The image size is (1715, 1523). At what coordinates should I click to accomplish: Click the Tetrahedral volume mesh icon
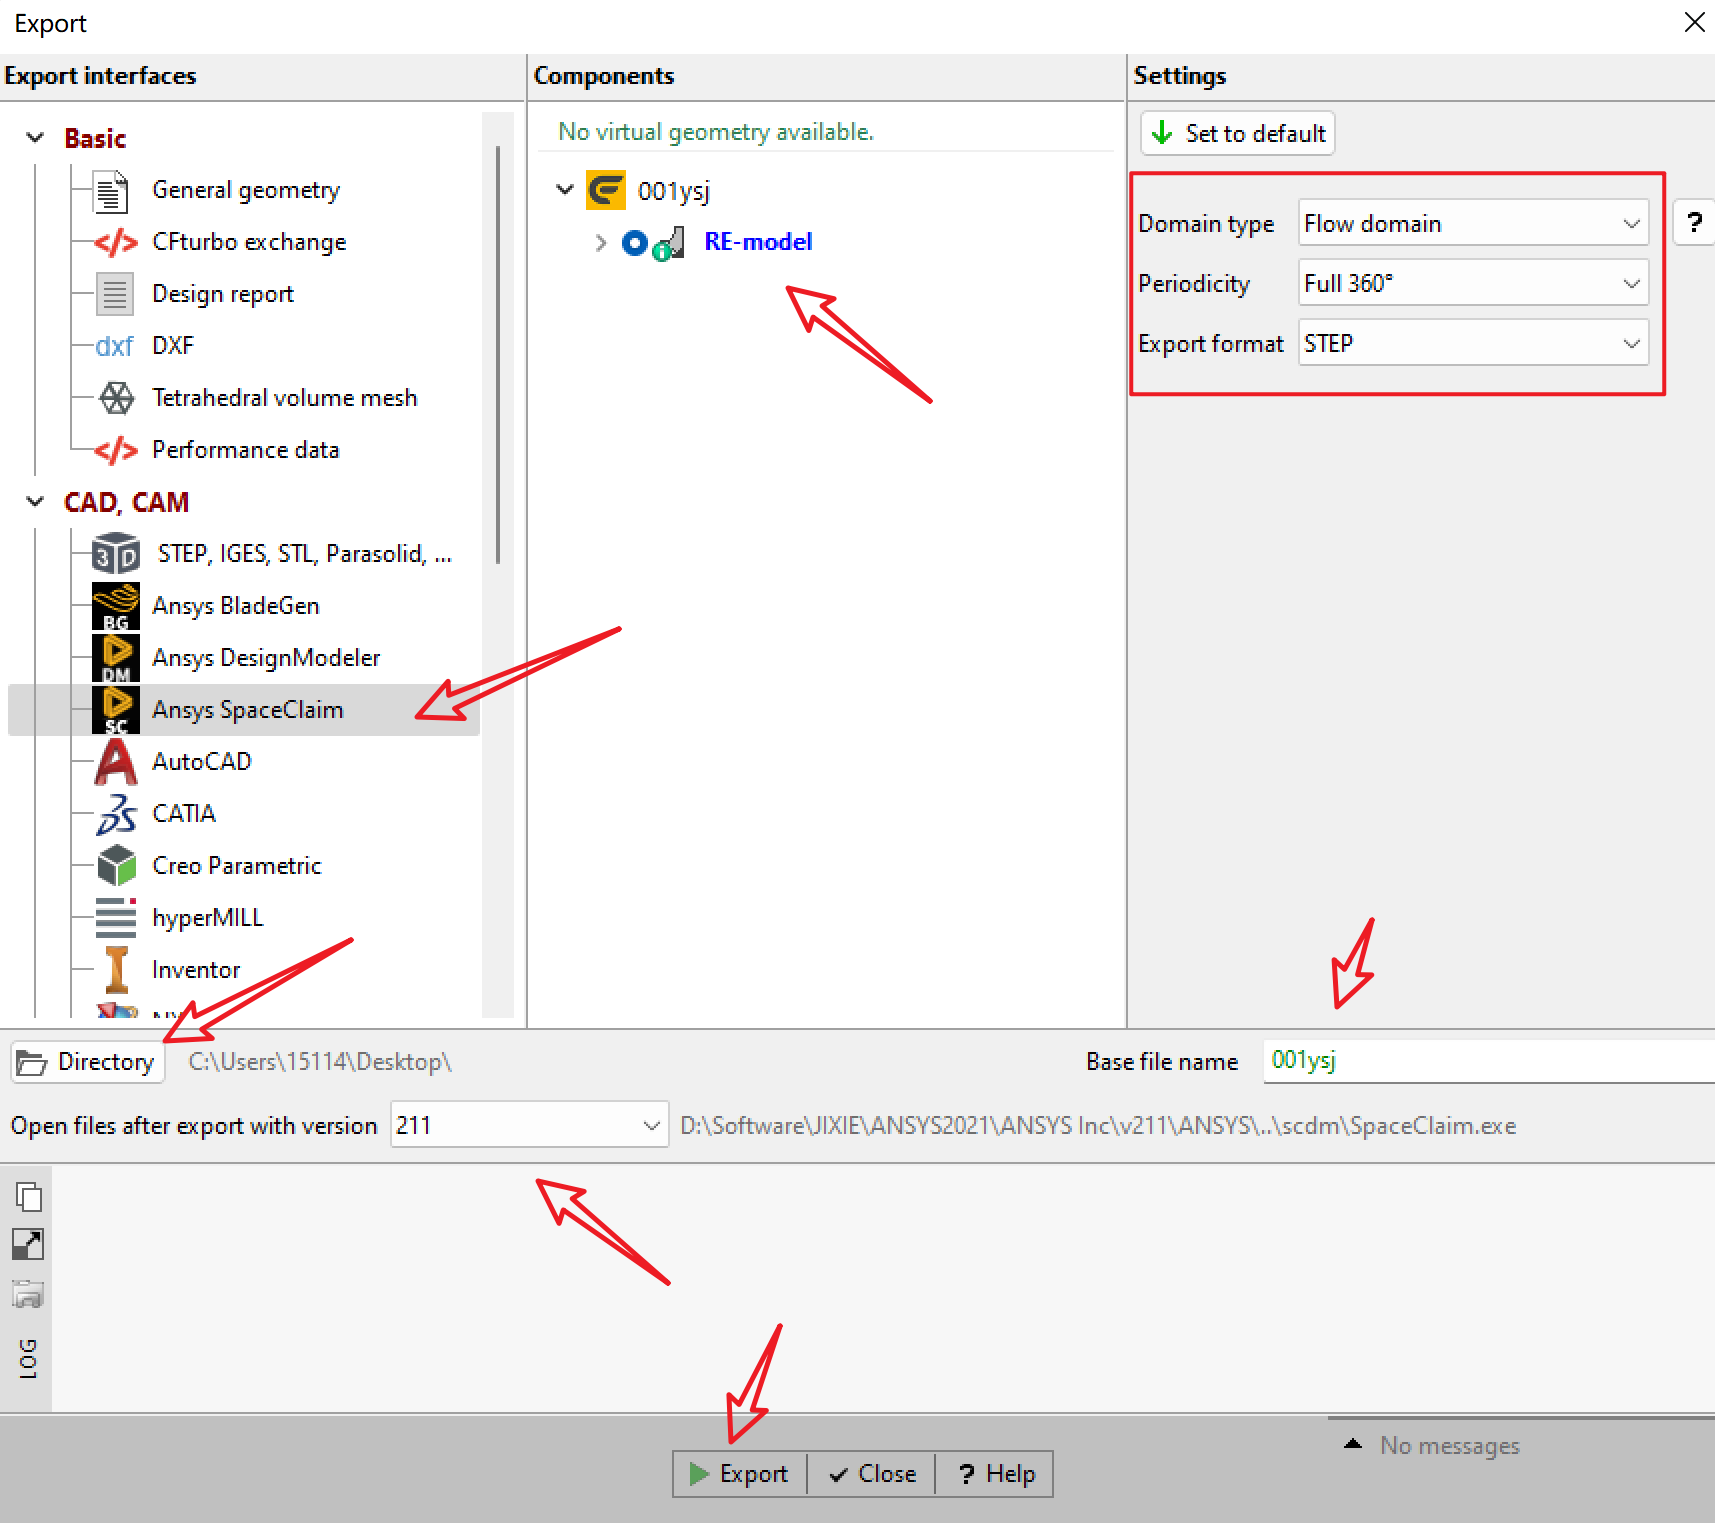[x=116, y=398]
